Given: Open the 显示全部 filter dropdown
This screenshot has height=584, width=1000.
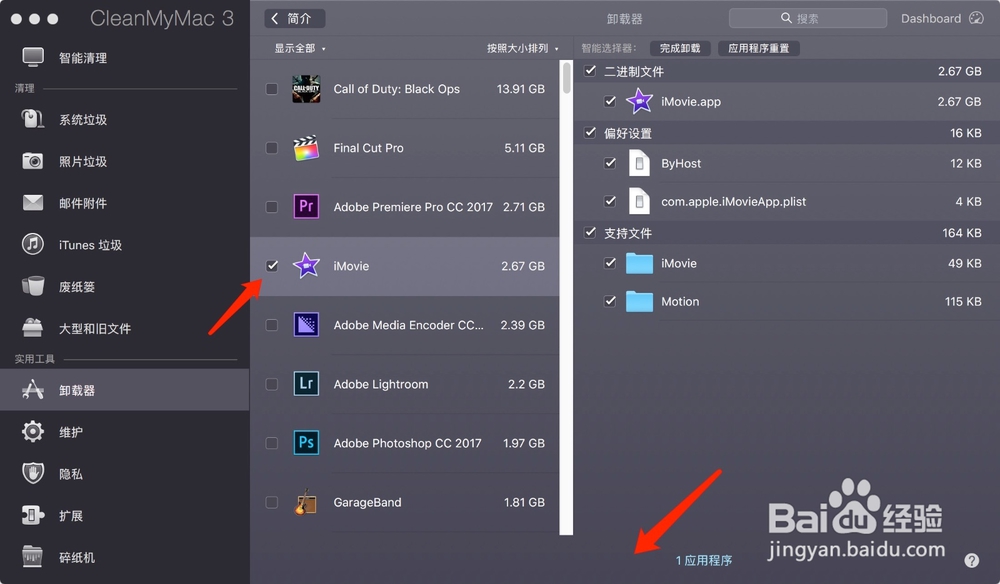Looking at the screenshot, I should 300,48.
